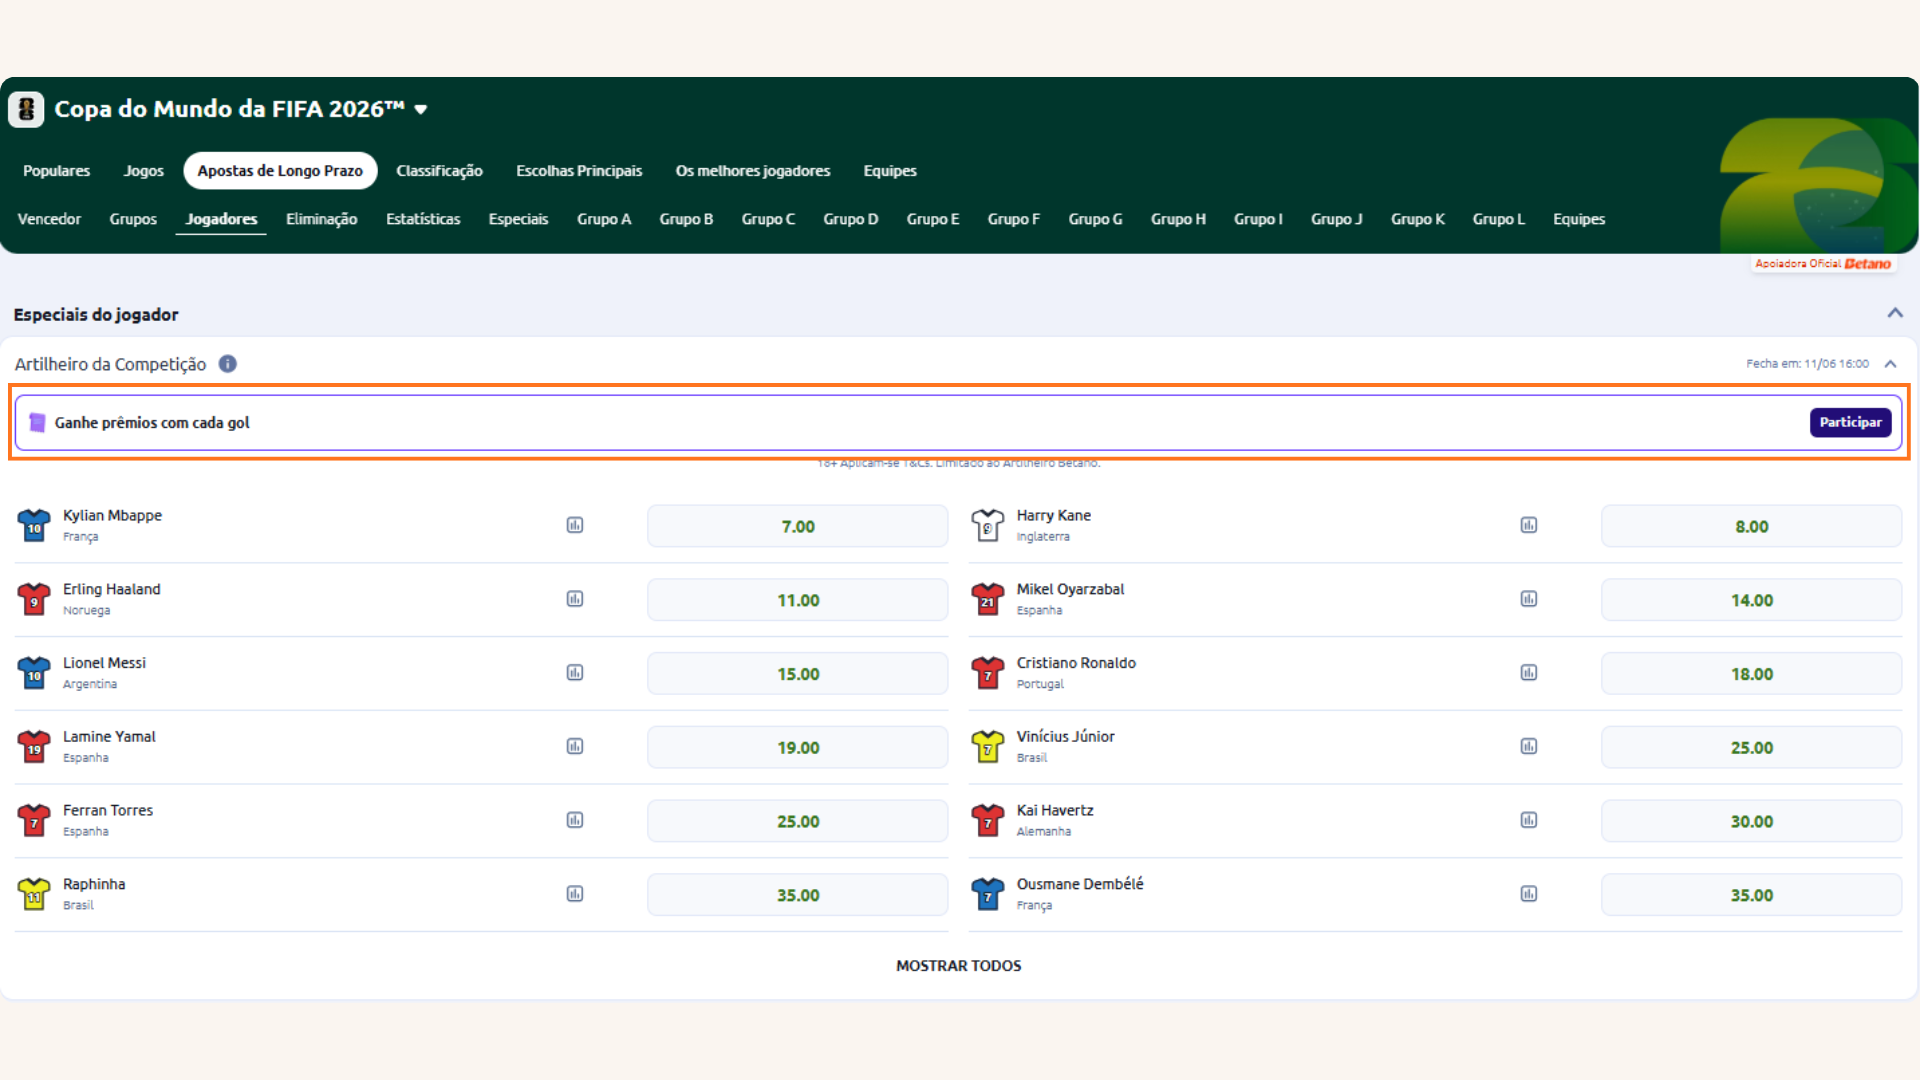The width and height of the screenshot is (1920, 1080).
Task: Open the Grupo D sub-tab
Action: pyautogui.click(x=851, y=219)
